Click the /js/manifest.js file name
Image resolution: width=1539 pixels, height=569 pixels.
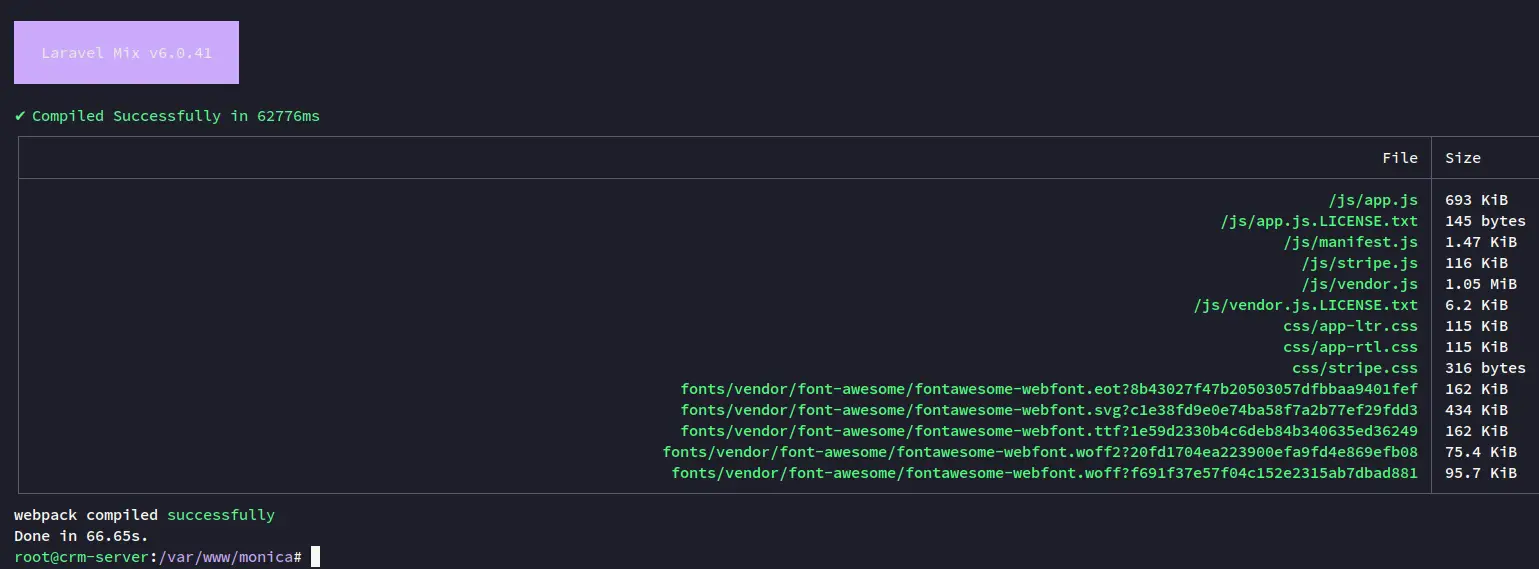point(1351,242)
